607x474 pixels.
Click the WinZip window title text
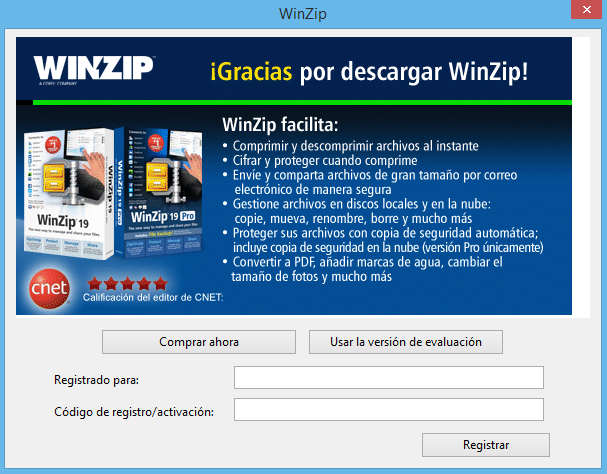tap(303, 14)
